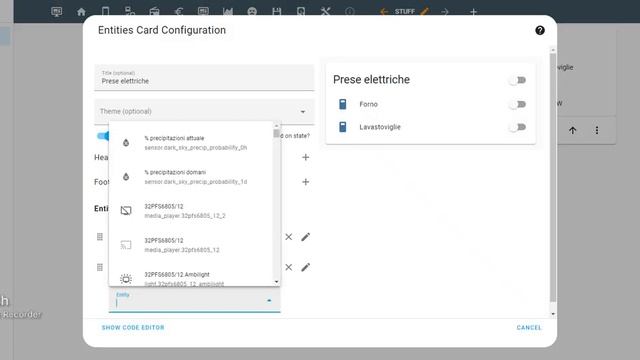Choose media_player.32pfs6805_12 entity
Screen dimensions: 640x360
pos(191,245)
